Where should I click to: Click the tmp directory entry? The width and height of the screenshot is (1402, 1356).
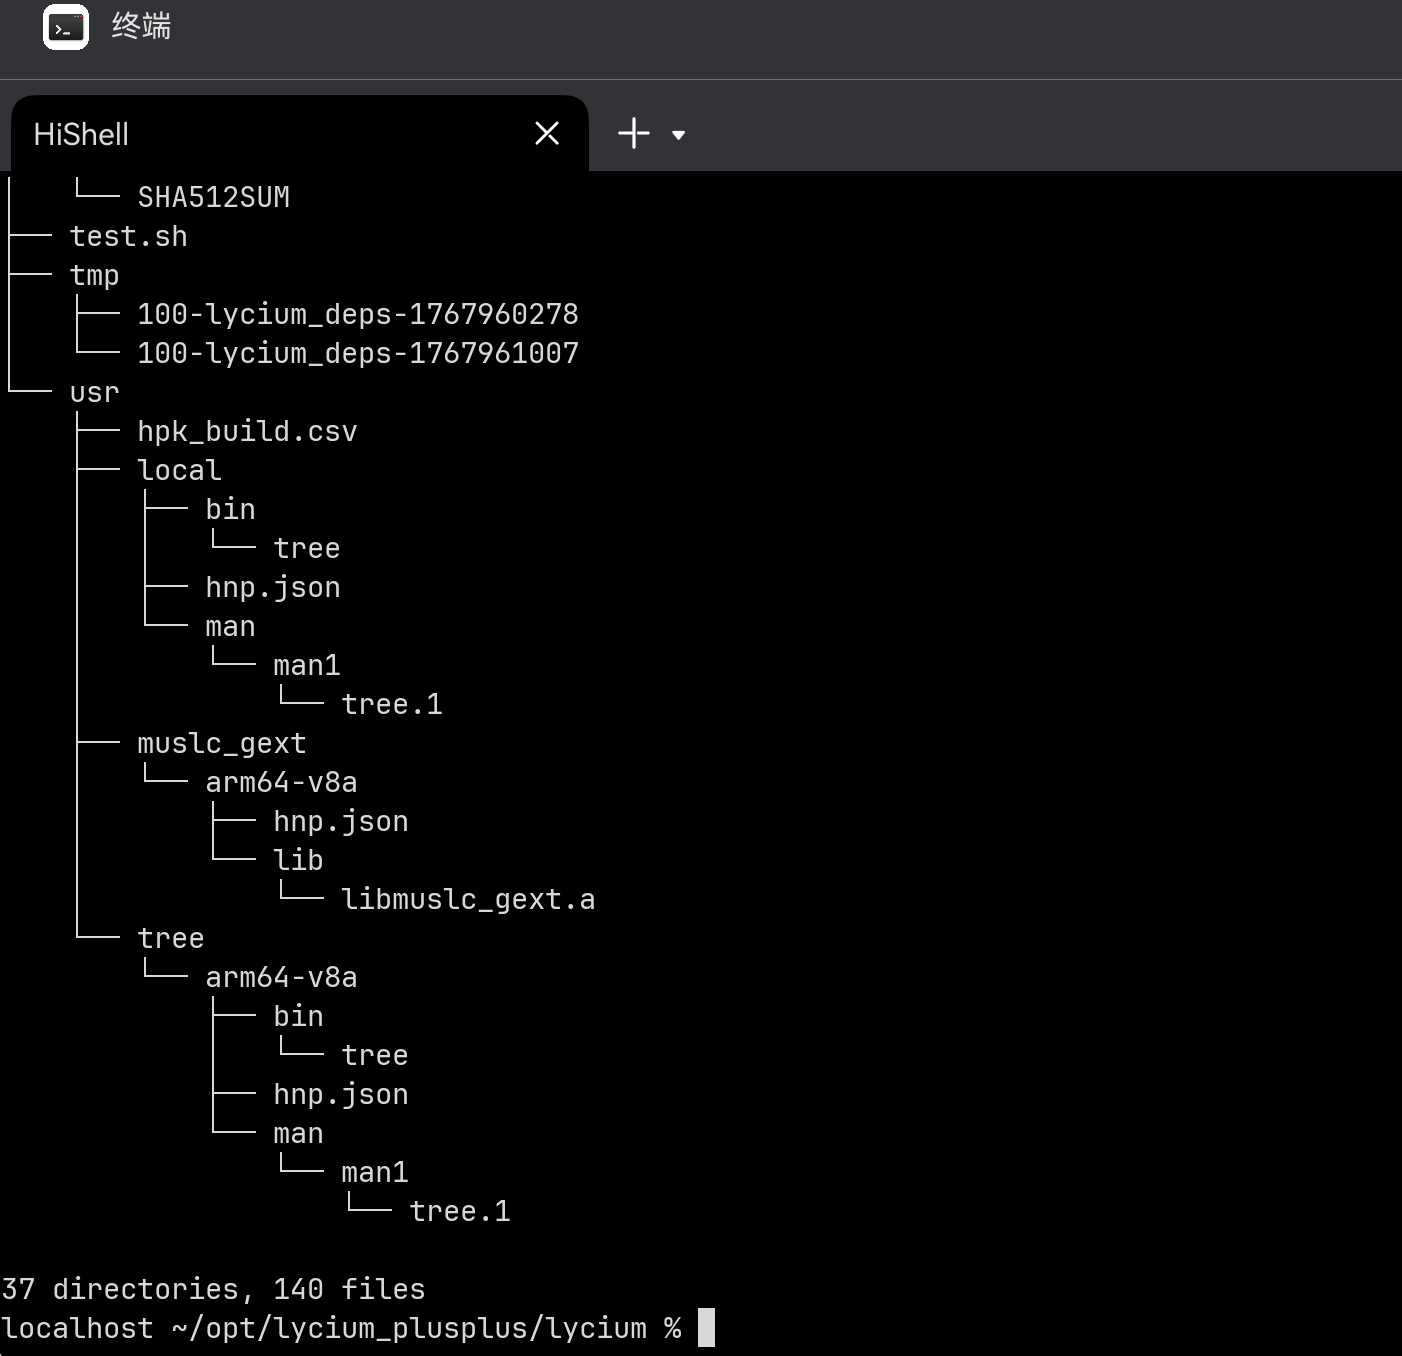coord(95,275)
